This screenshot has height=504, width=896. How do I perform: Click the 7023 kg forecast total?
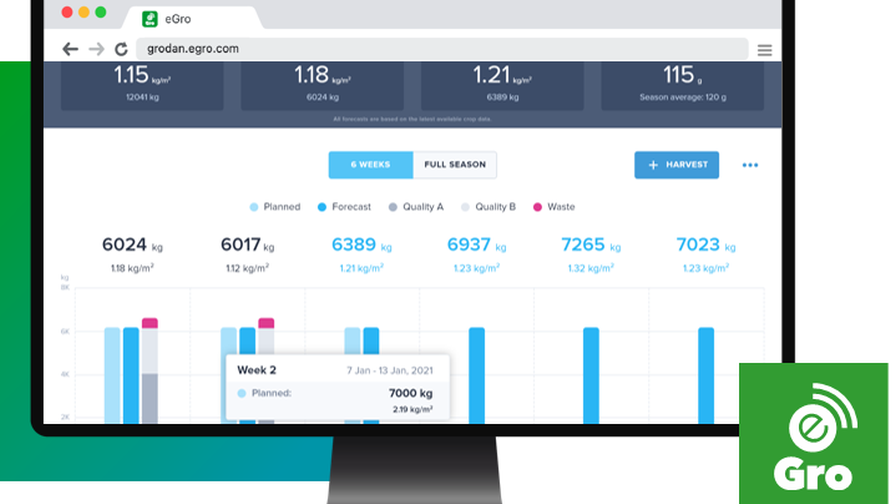click(x=705, y=245)
